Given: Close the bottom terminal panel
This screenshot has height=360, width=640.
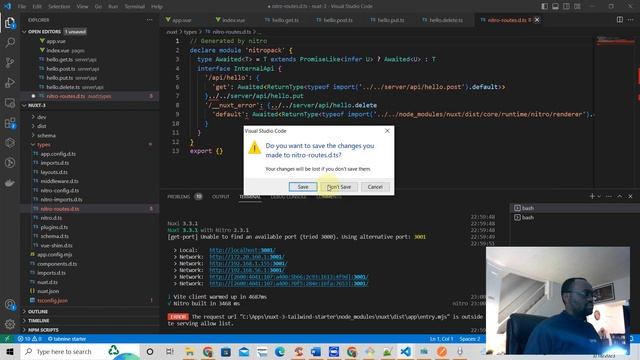Looking at the screenshot, I should (631, 196).
